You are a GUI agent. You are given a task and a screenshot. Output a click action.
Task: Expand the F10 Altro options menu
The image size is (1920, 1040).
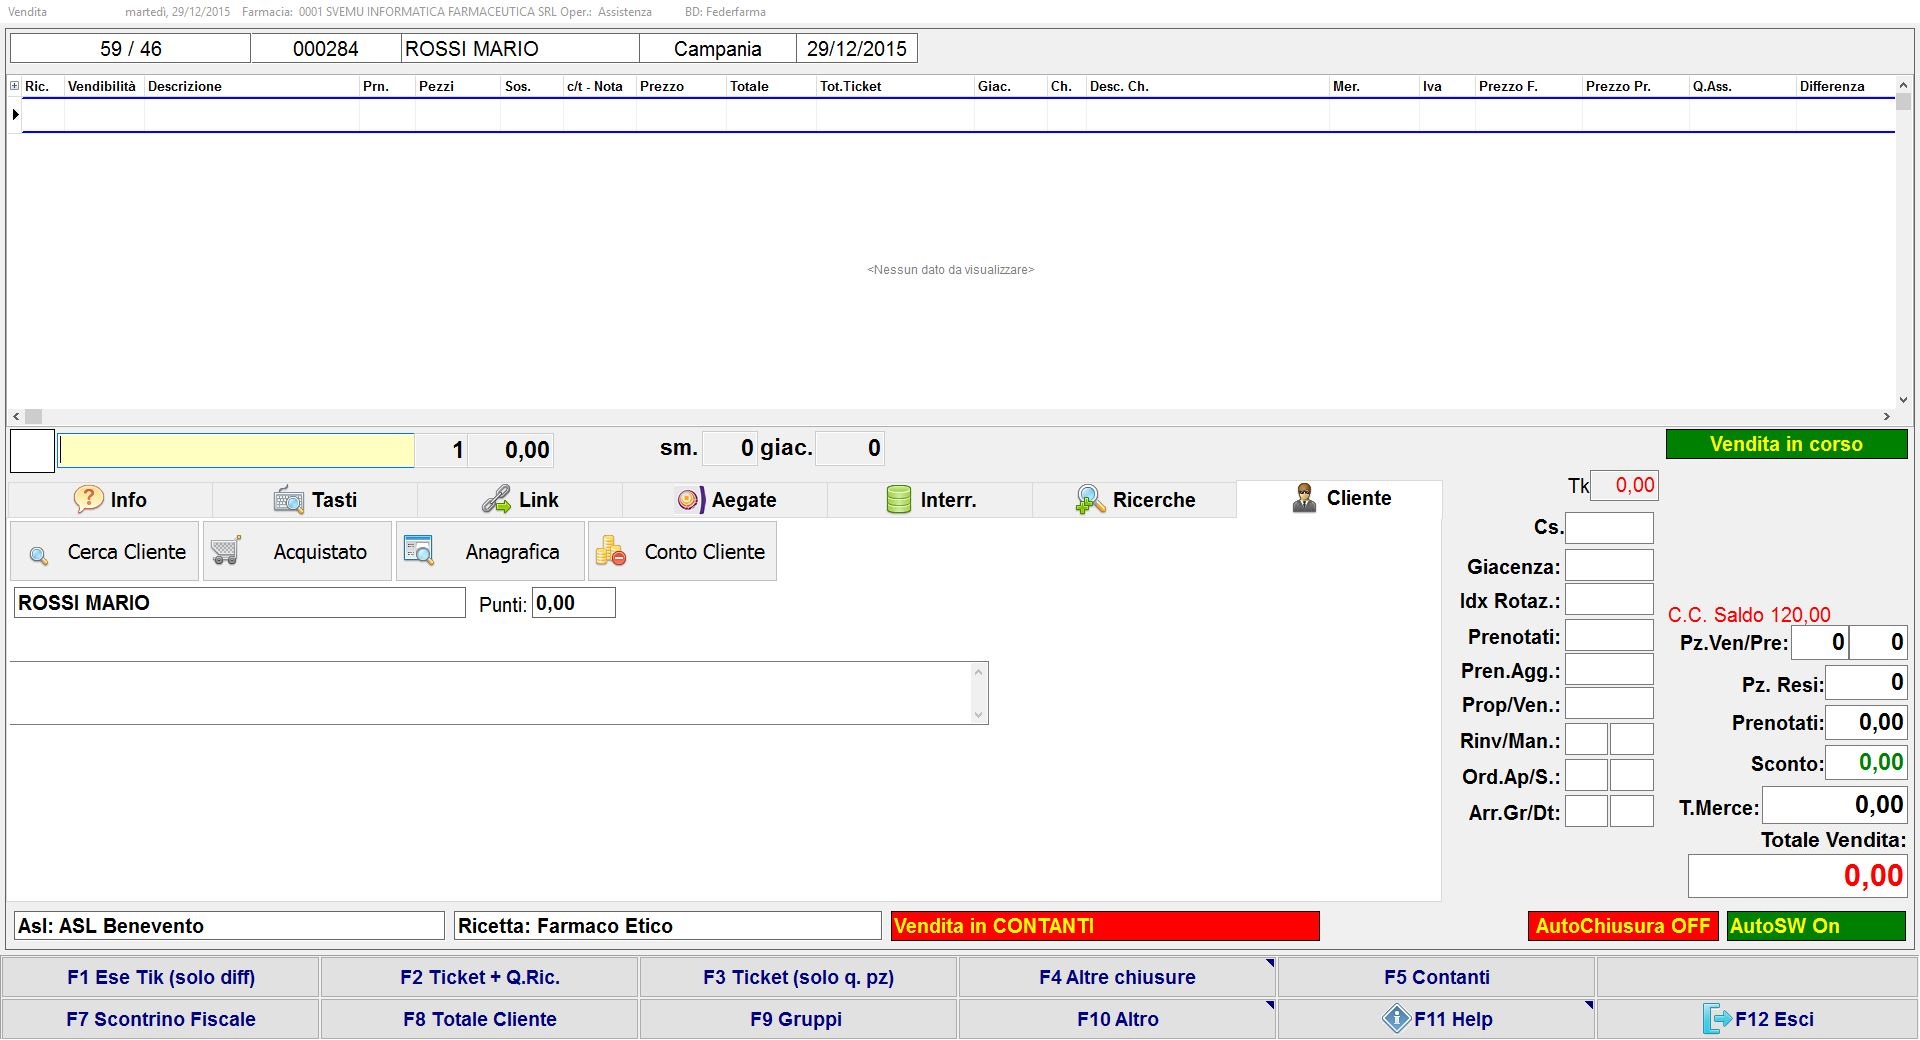point(1116,1019)
